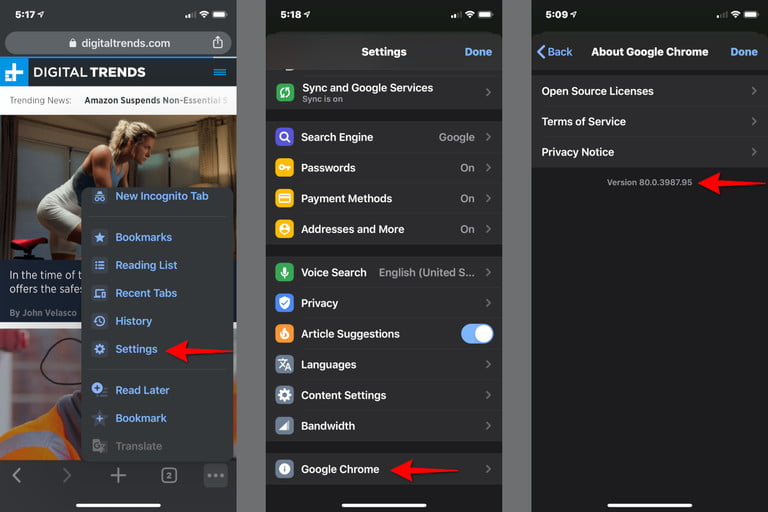This screenshot has width=768, height=512.
Task: Tap the Bookmarks star icon
Action: coord(99,238)
